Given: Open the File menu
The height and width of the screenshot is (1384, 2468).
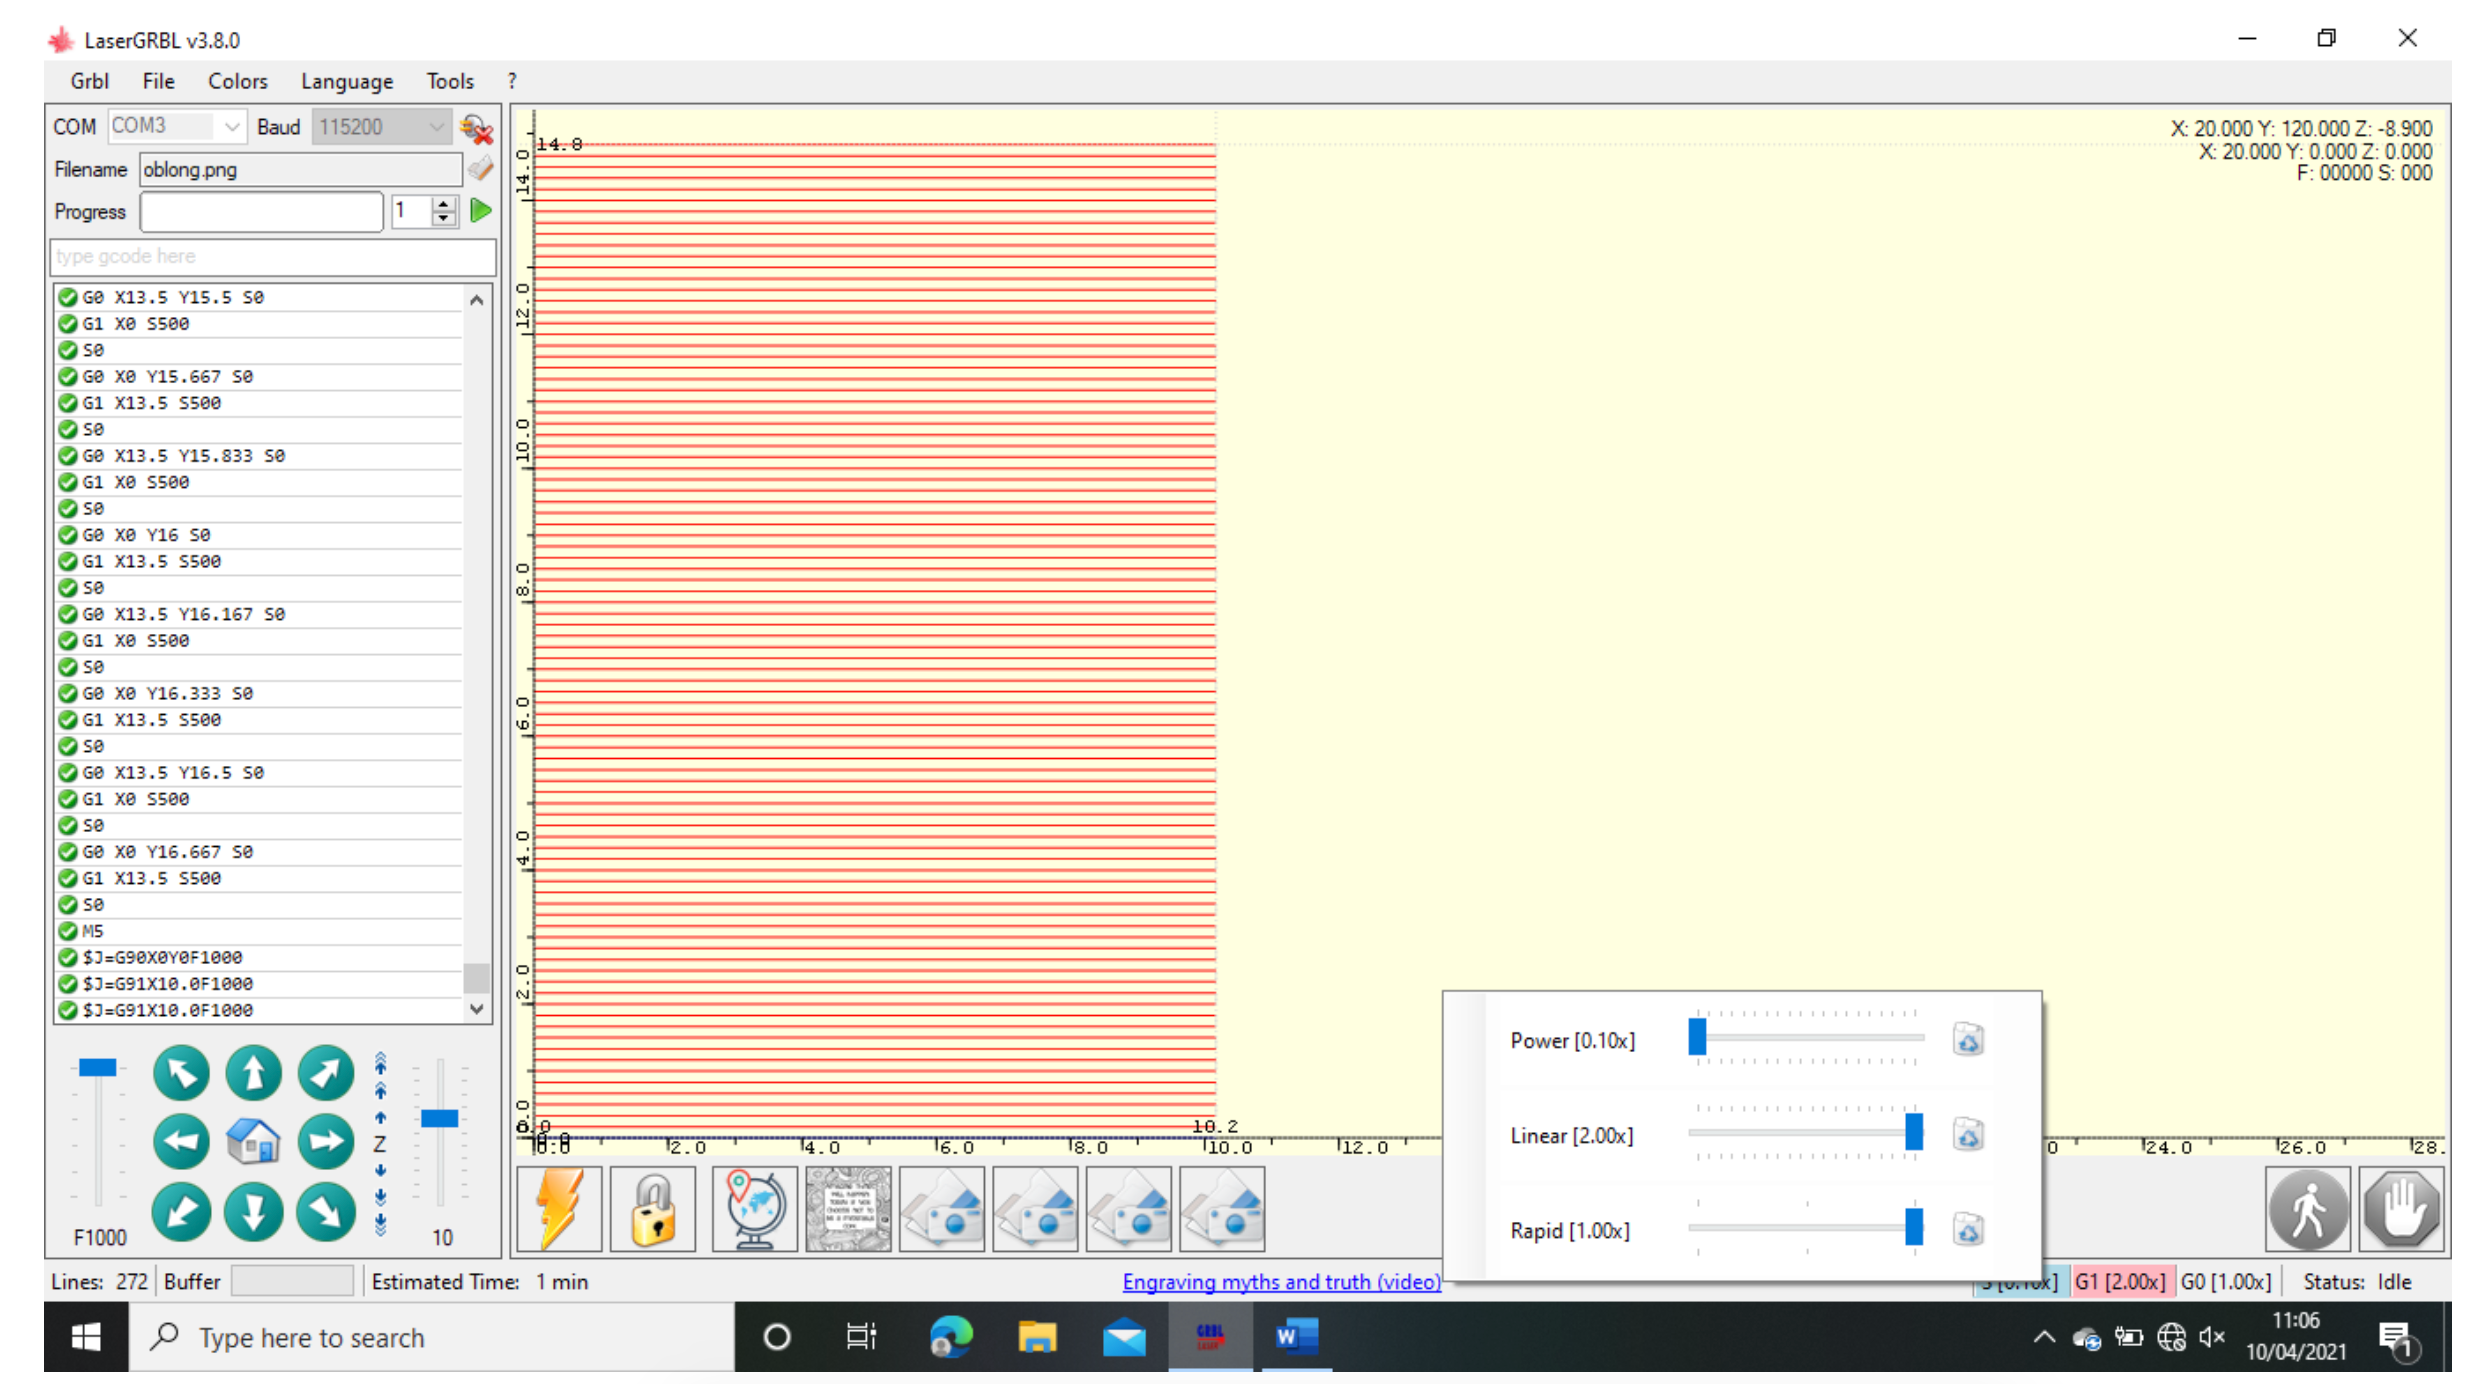Looking at the screenshot, I should point(158,81).
